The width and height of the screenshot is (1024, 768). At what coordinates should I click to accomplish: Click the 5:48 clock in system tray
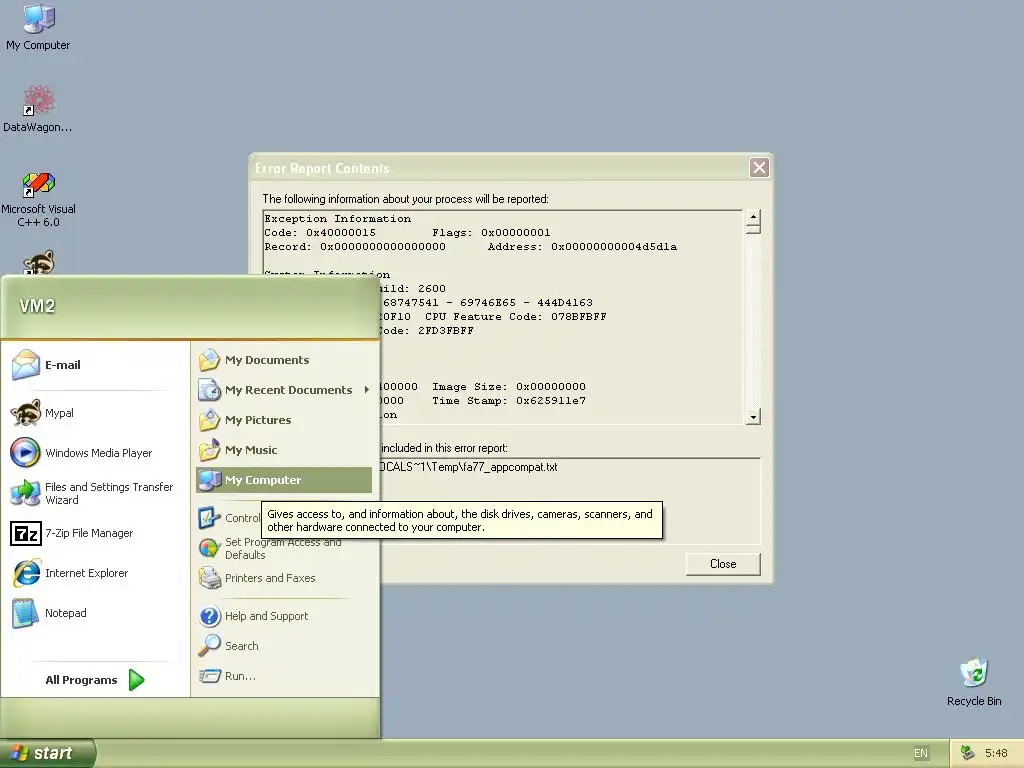pos(996,753)
